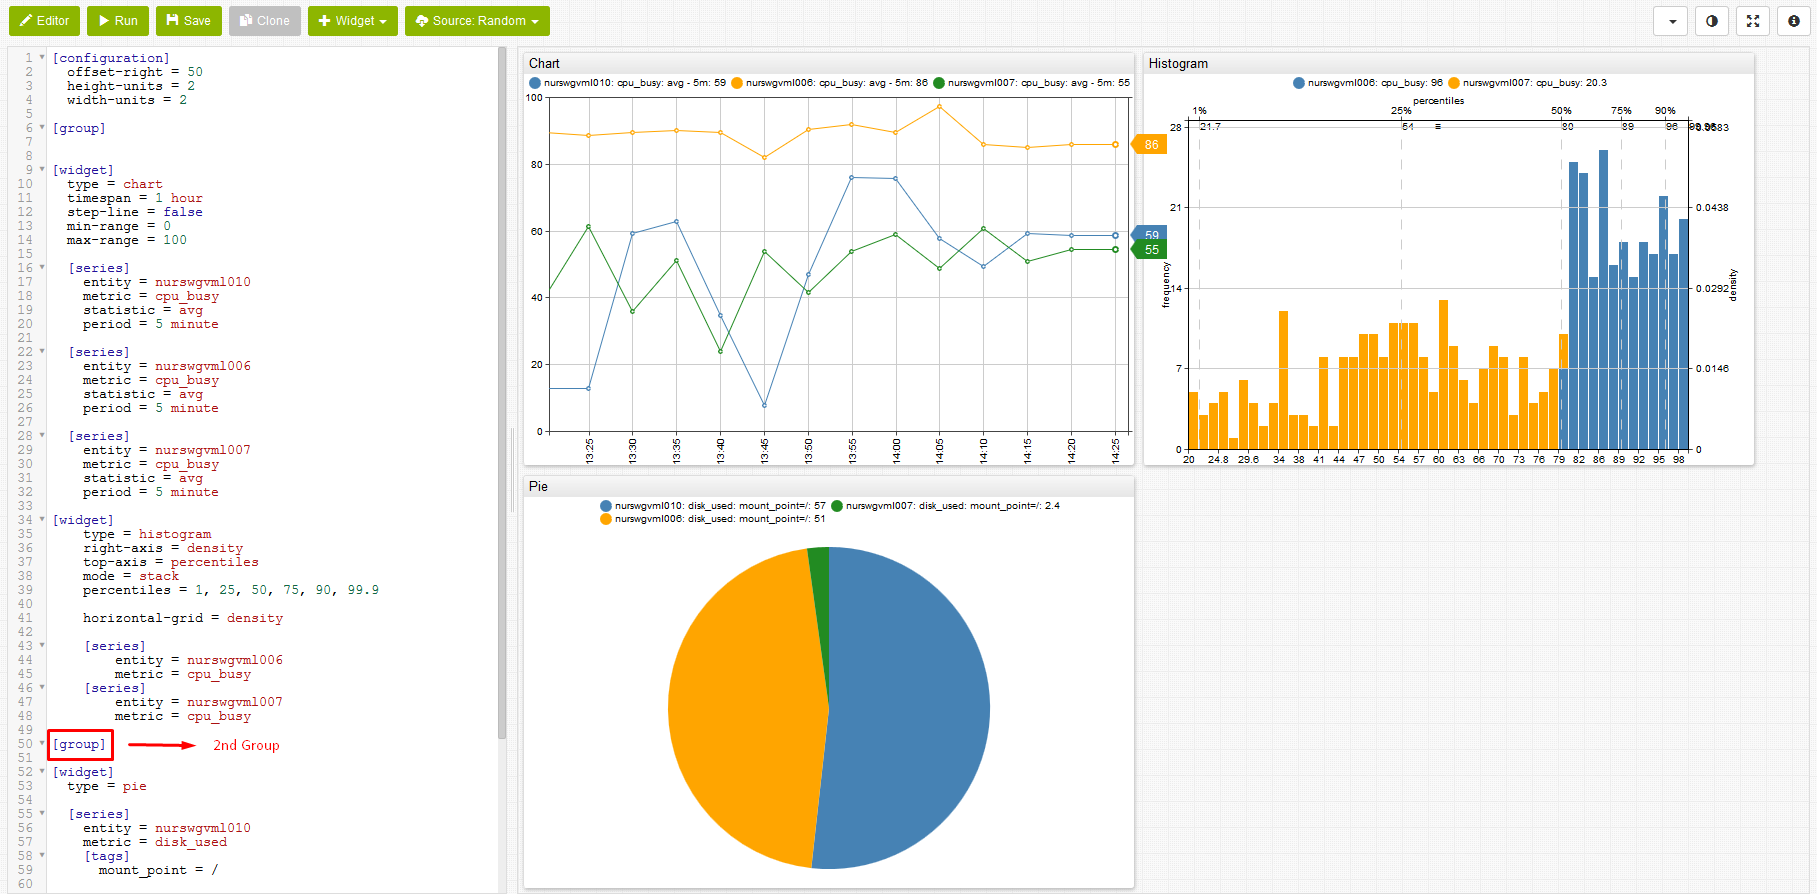Collapse the [group] fold on line 6

point(42,127)
